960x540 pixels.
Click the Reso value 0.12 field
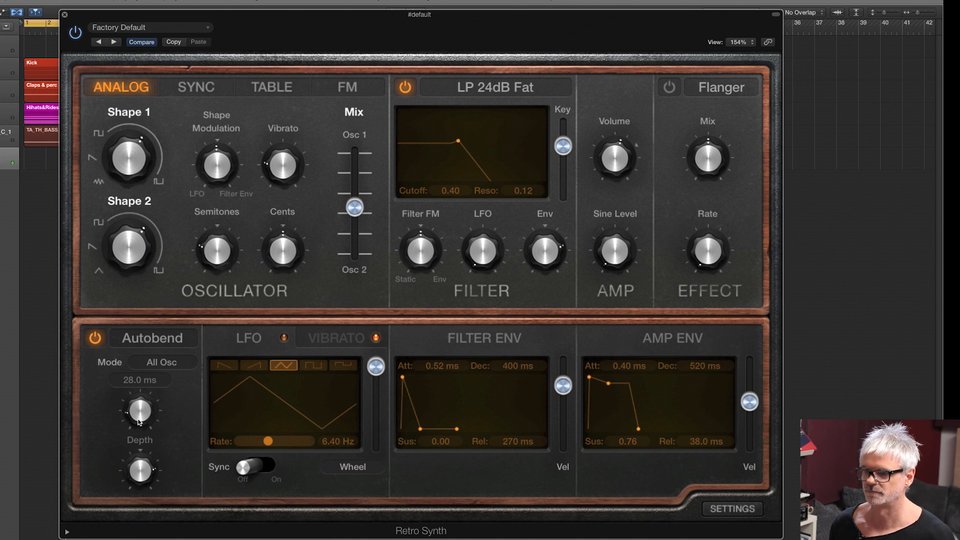pyautogui.click(x=523, y=190)
